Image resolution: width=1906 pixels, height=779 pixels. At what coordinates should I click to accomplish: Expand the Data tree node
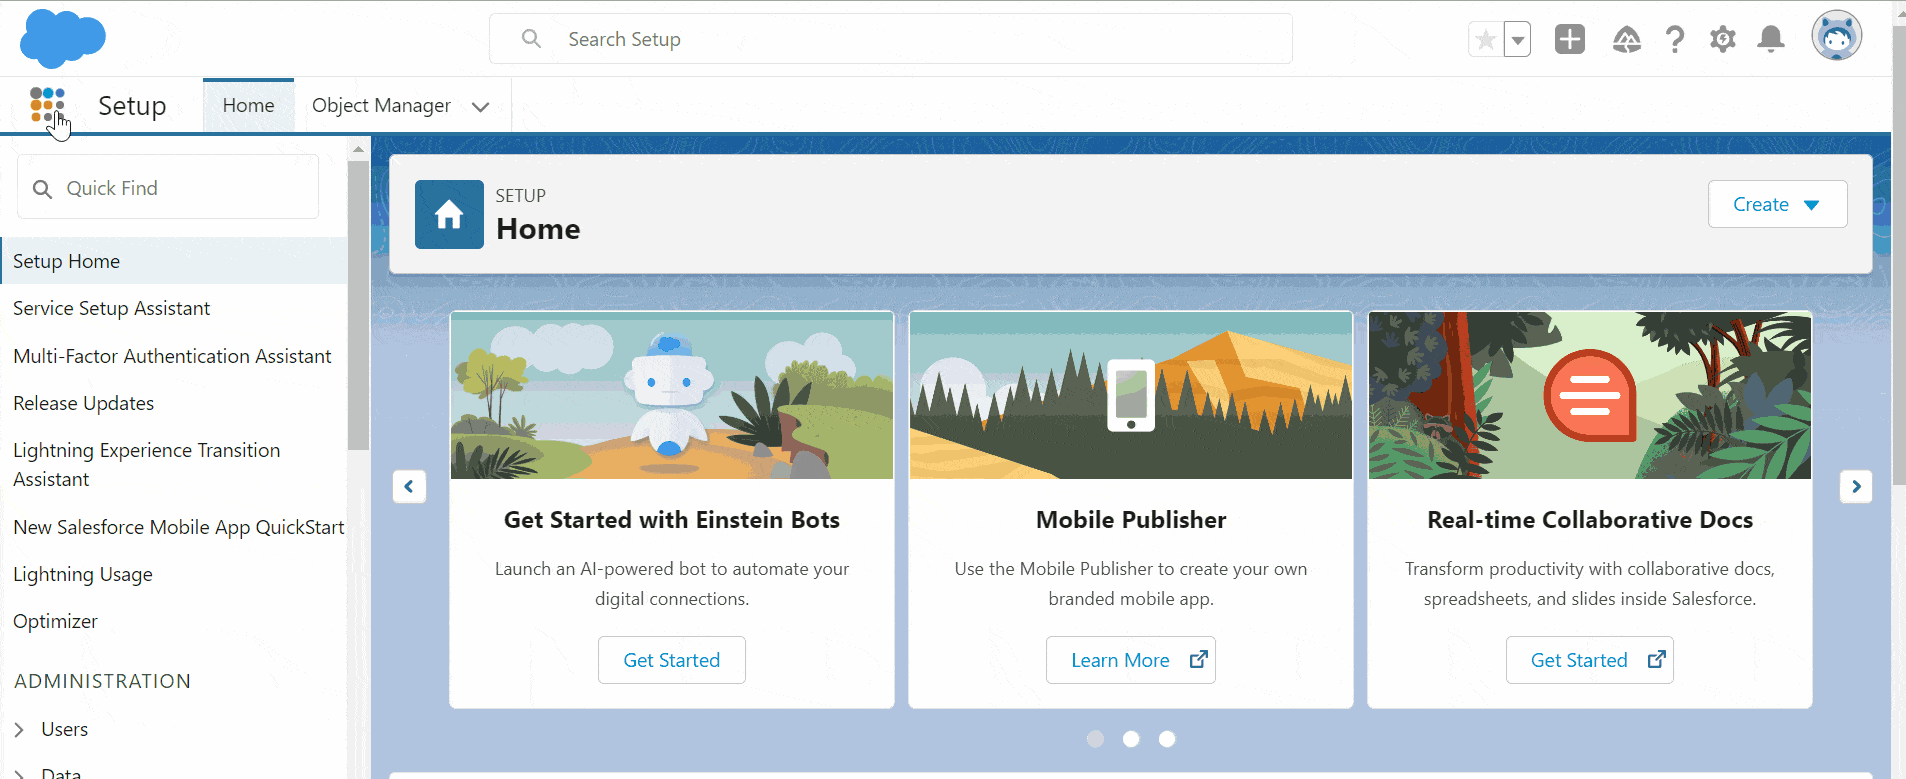coord(19,774)
